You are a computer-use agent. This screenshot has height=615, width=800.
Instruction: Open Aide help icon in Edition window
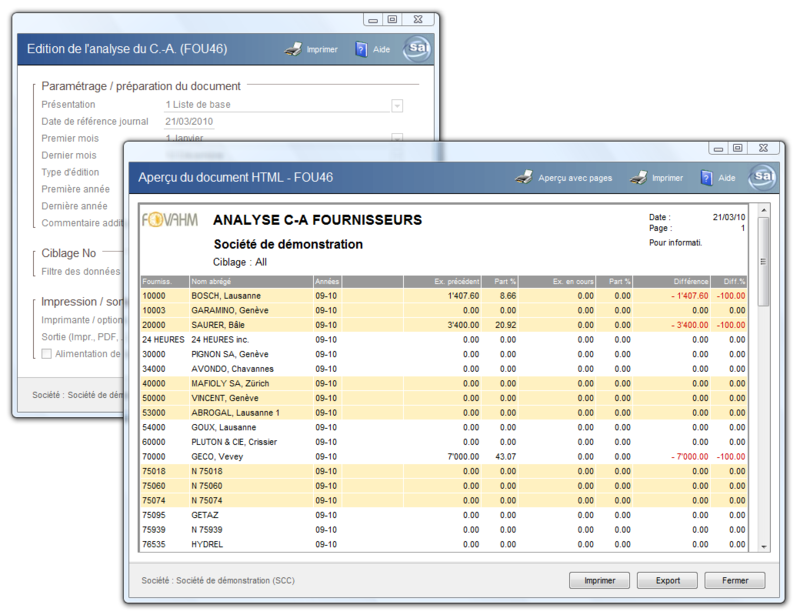click(362, 49)
